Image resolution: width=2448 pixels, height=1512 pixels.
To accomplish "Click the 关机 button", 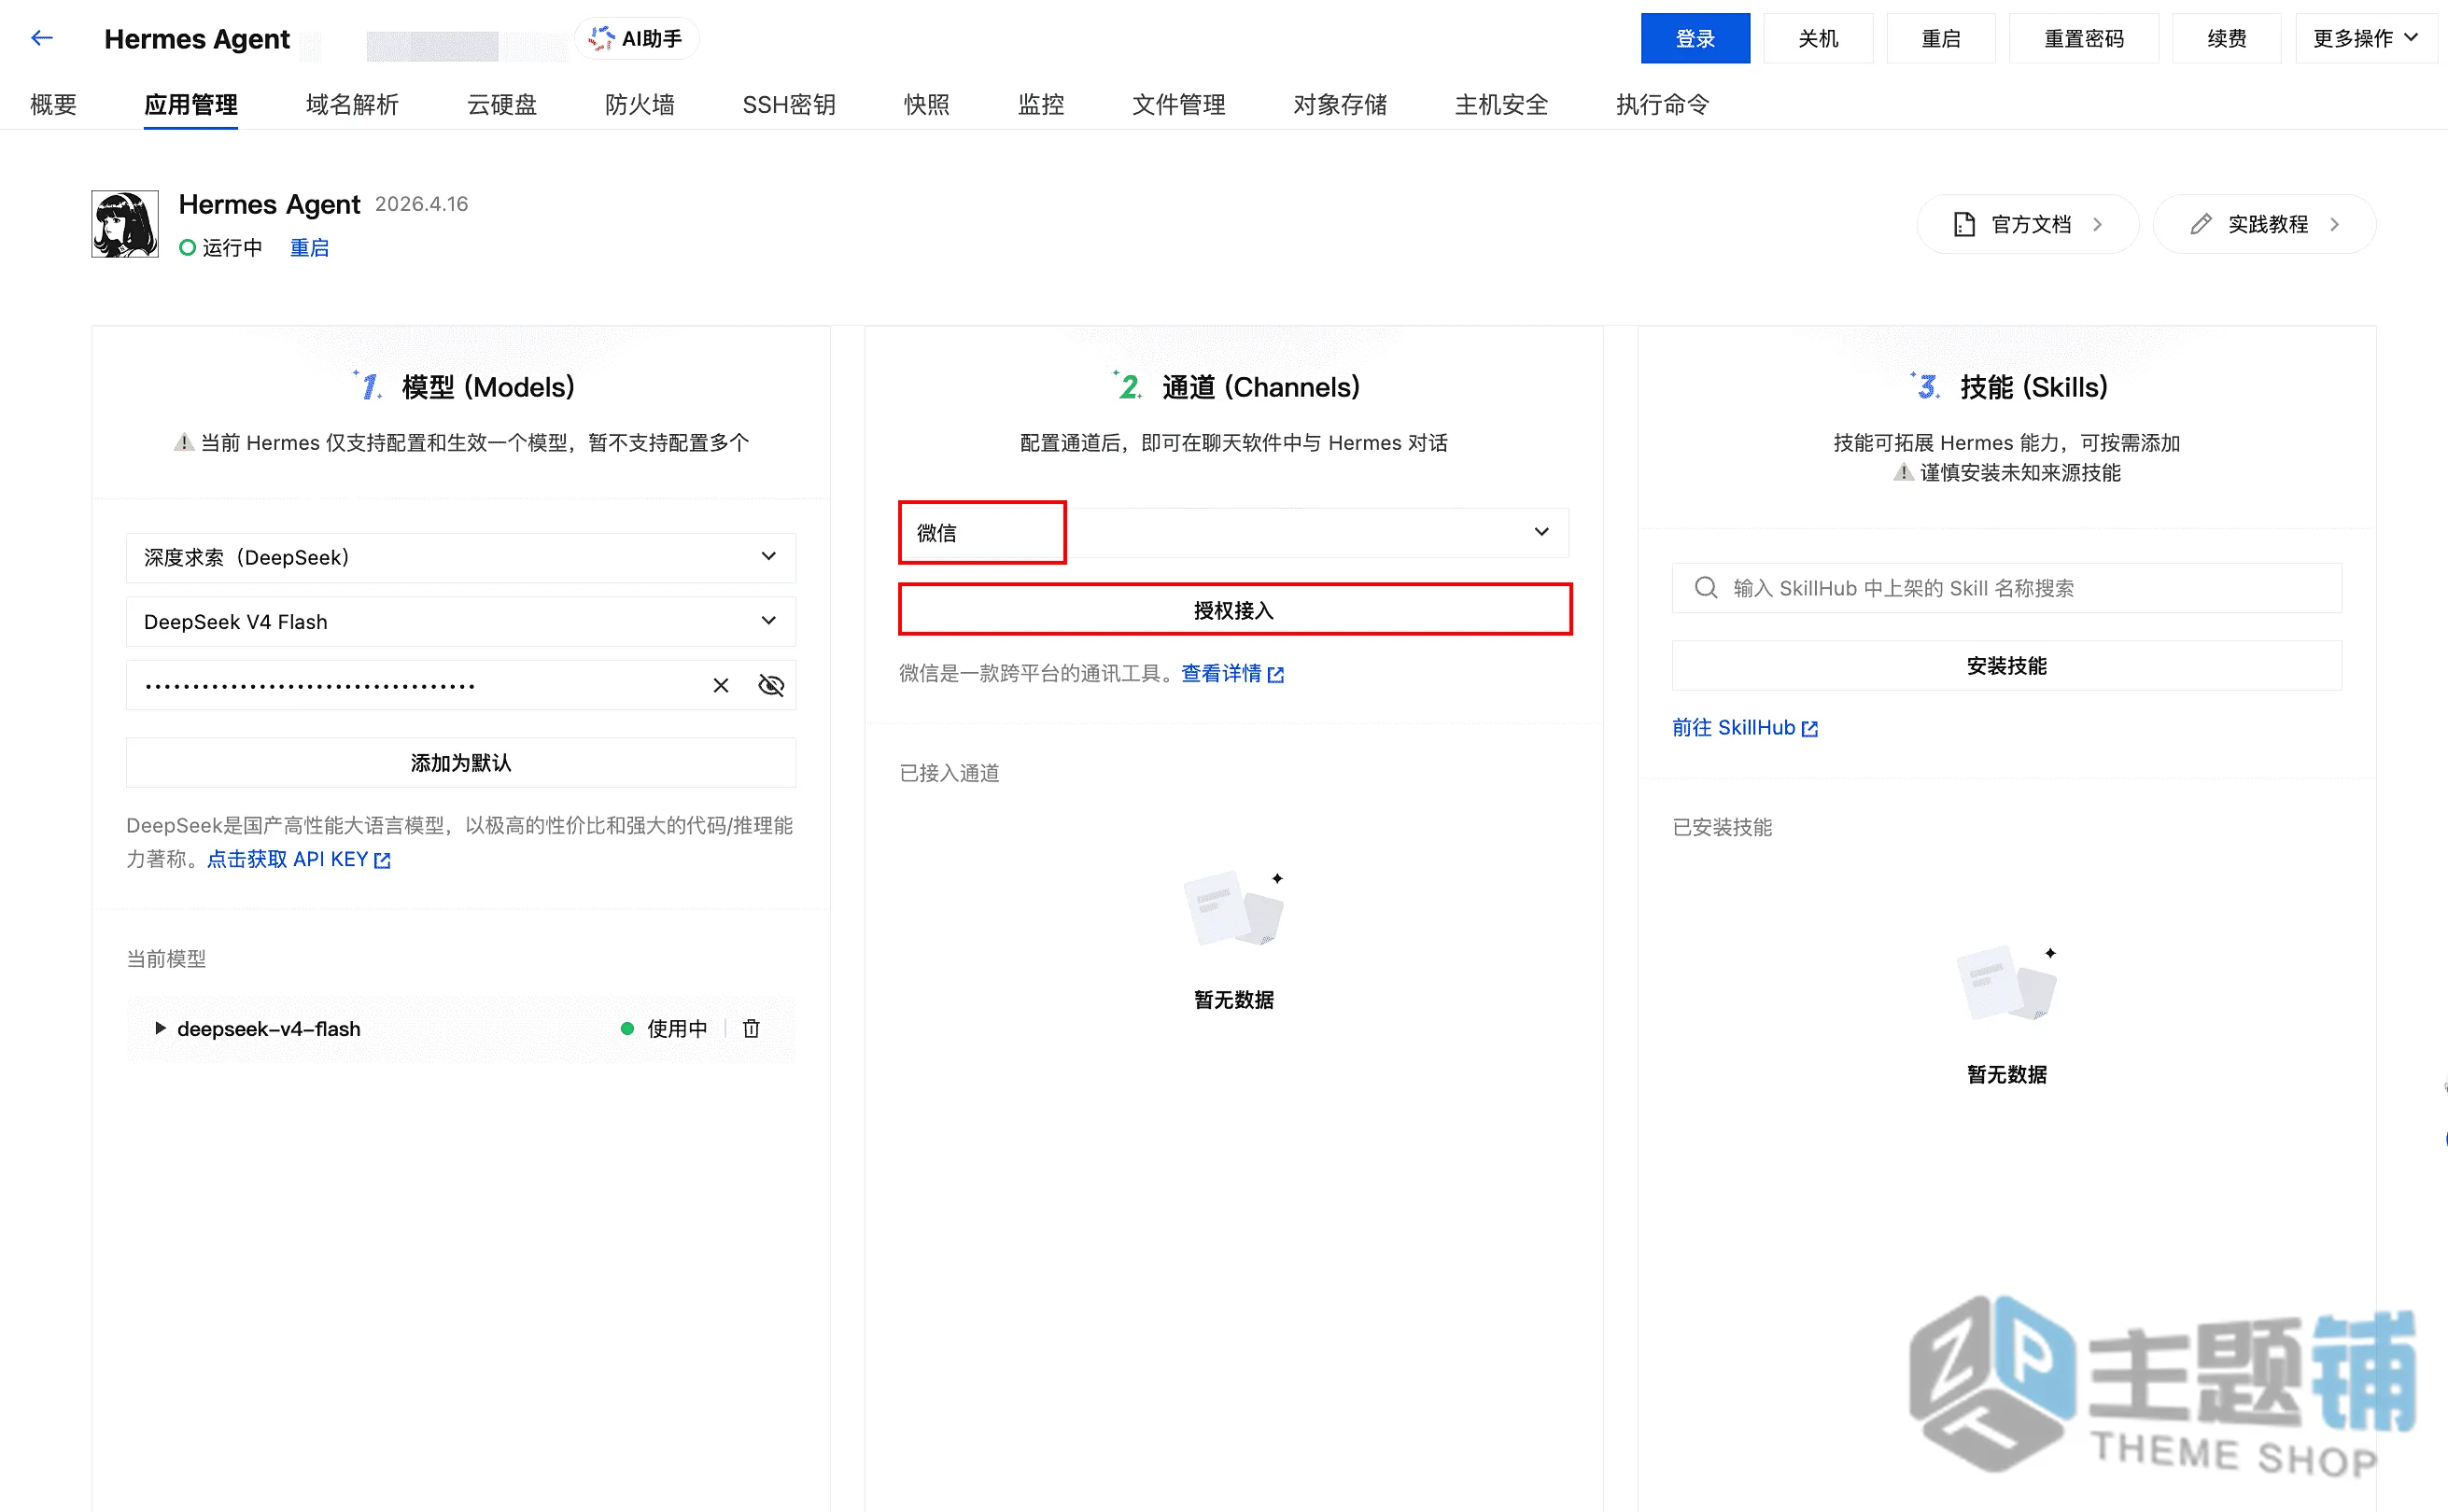I will [x=1818, y=38].
